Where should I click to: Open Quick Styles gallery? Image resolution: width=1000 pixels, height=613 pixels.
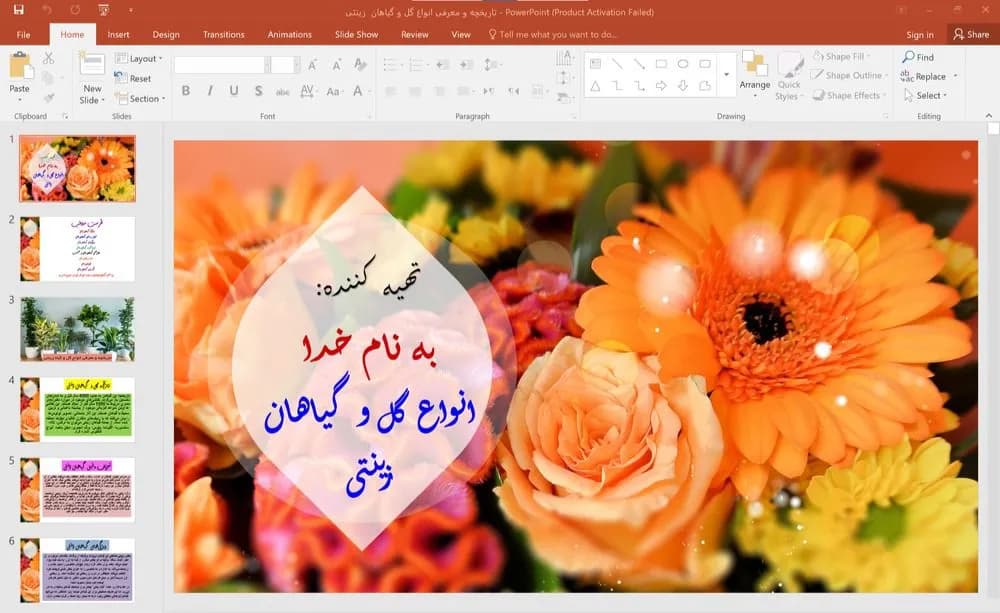(x=789, y=76)
